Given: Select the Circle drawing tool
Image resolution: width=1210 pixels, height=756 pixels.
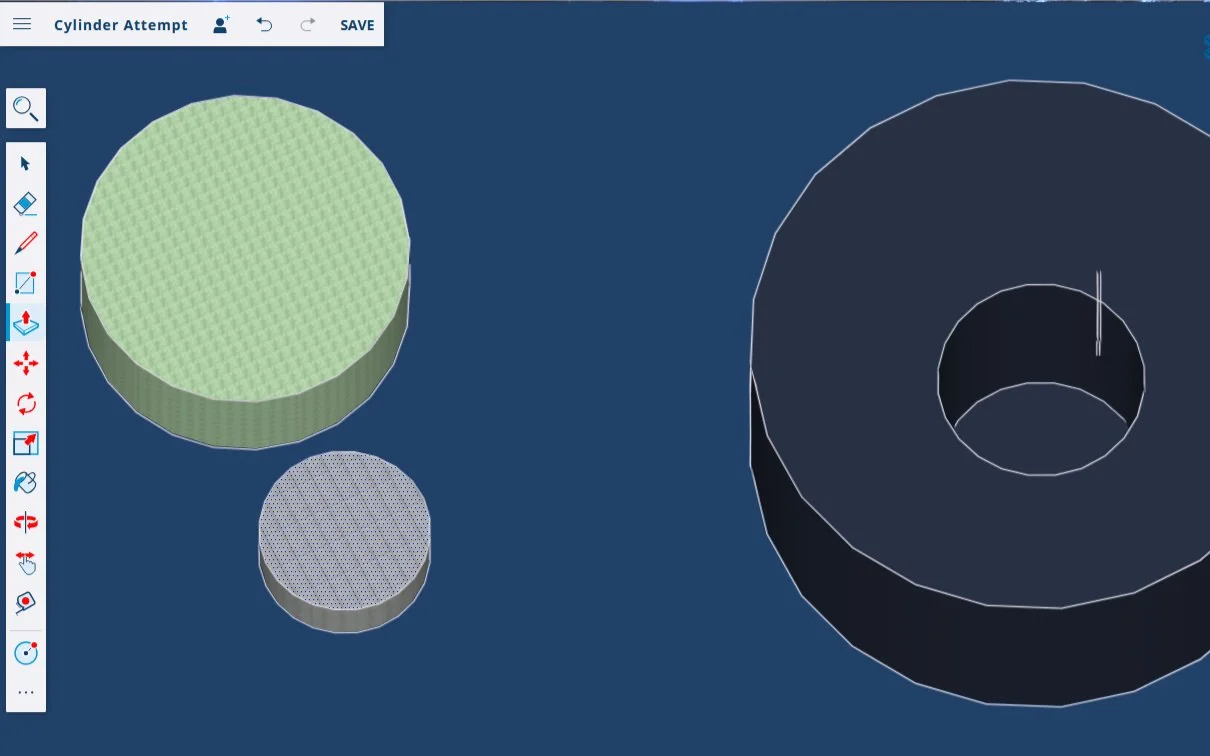Looking at the screenshot, I should (x=26, y=653).
